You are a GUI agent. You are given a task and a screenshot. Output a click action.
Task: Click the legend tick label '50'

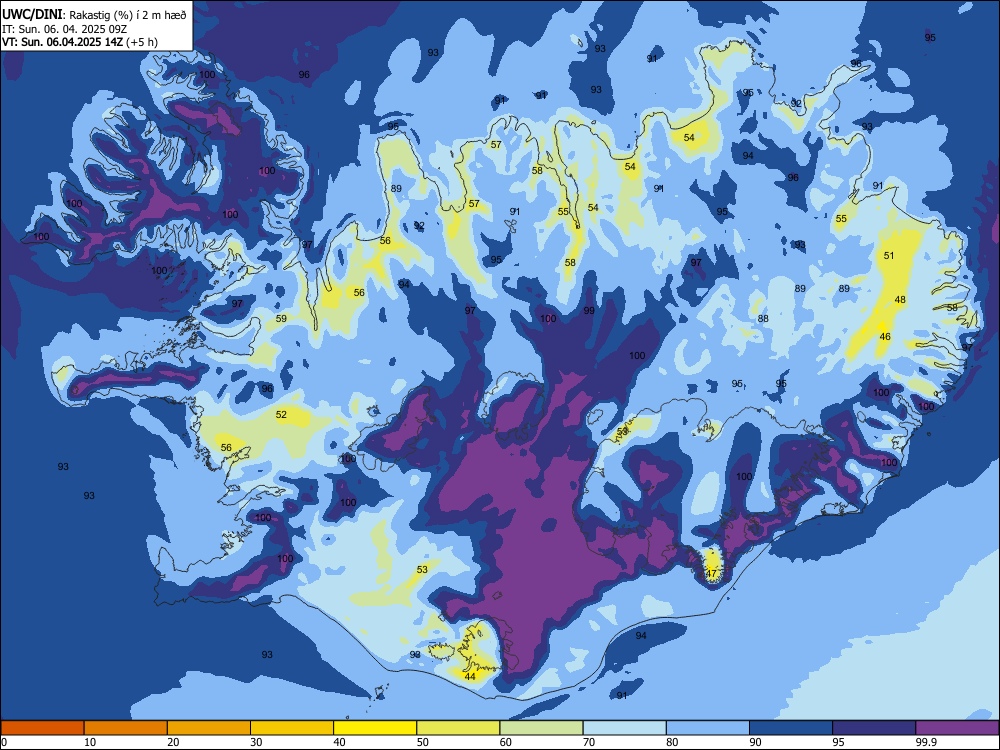(x=423, y=742)
